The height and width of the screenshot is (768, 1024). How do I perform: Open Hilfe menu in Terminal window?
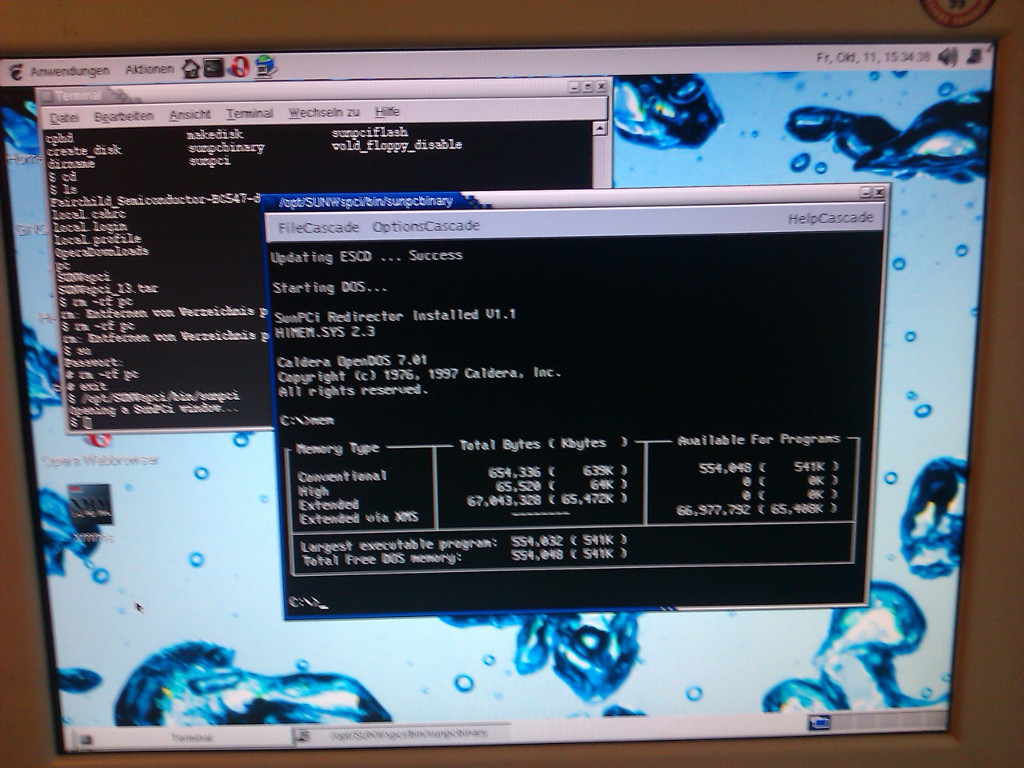coord(387,112)
